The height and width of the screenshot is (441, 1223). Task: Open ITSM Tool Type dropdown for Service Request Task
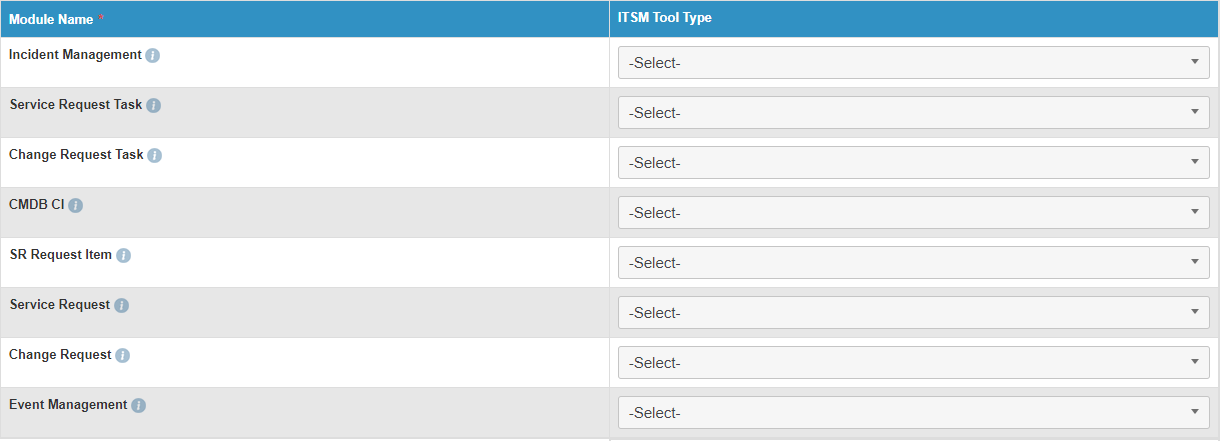[x=913, y=113]
